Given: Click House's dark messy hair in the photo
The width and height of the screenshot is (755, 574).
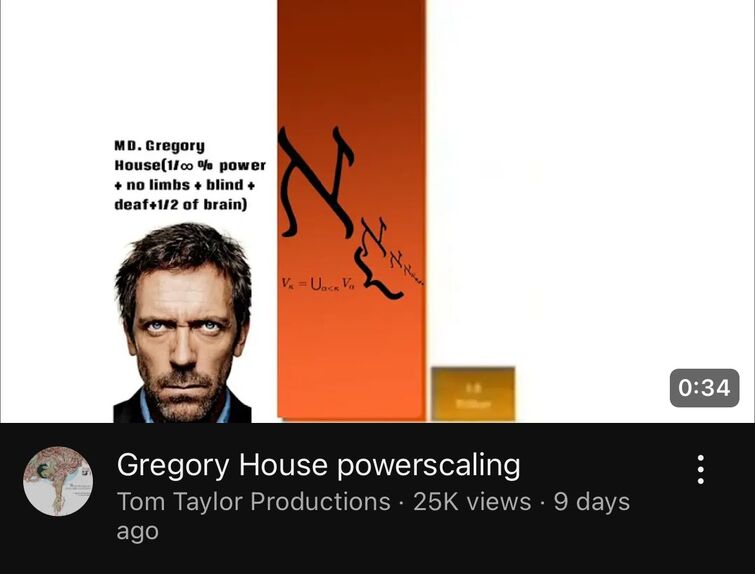Looking at the screenshot, I should 185,248.
